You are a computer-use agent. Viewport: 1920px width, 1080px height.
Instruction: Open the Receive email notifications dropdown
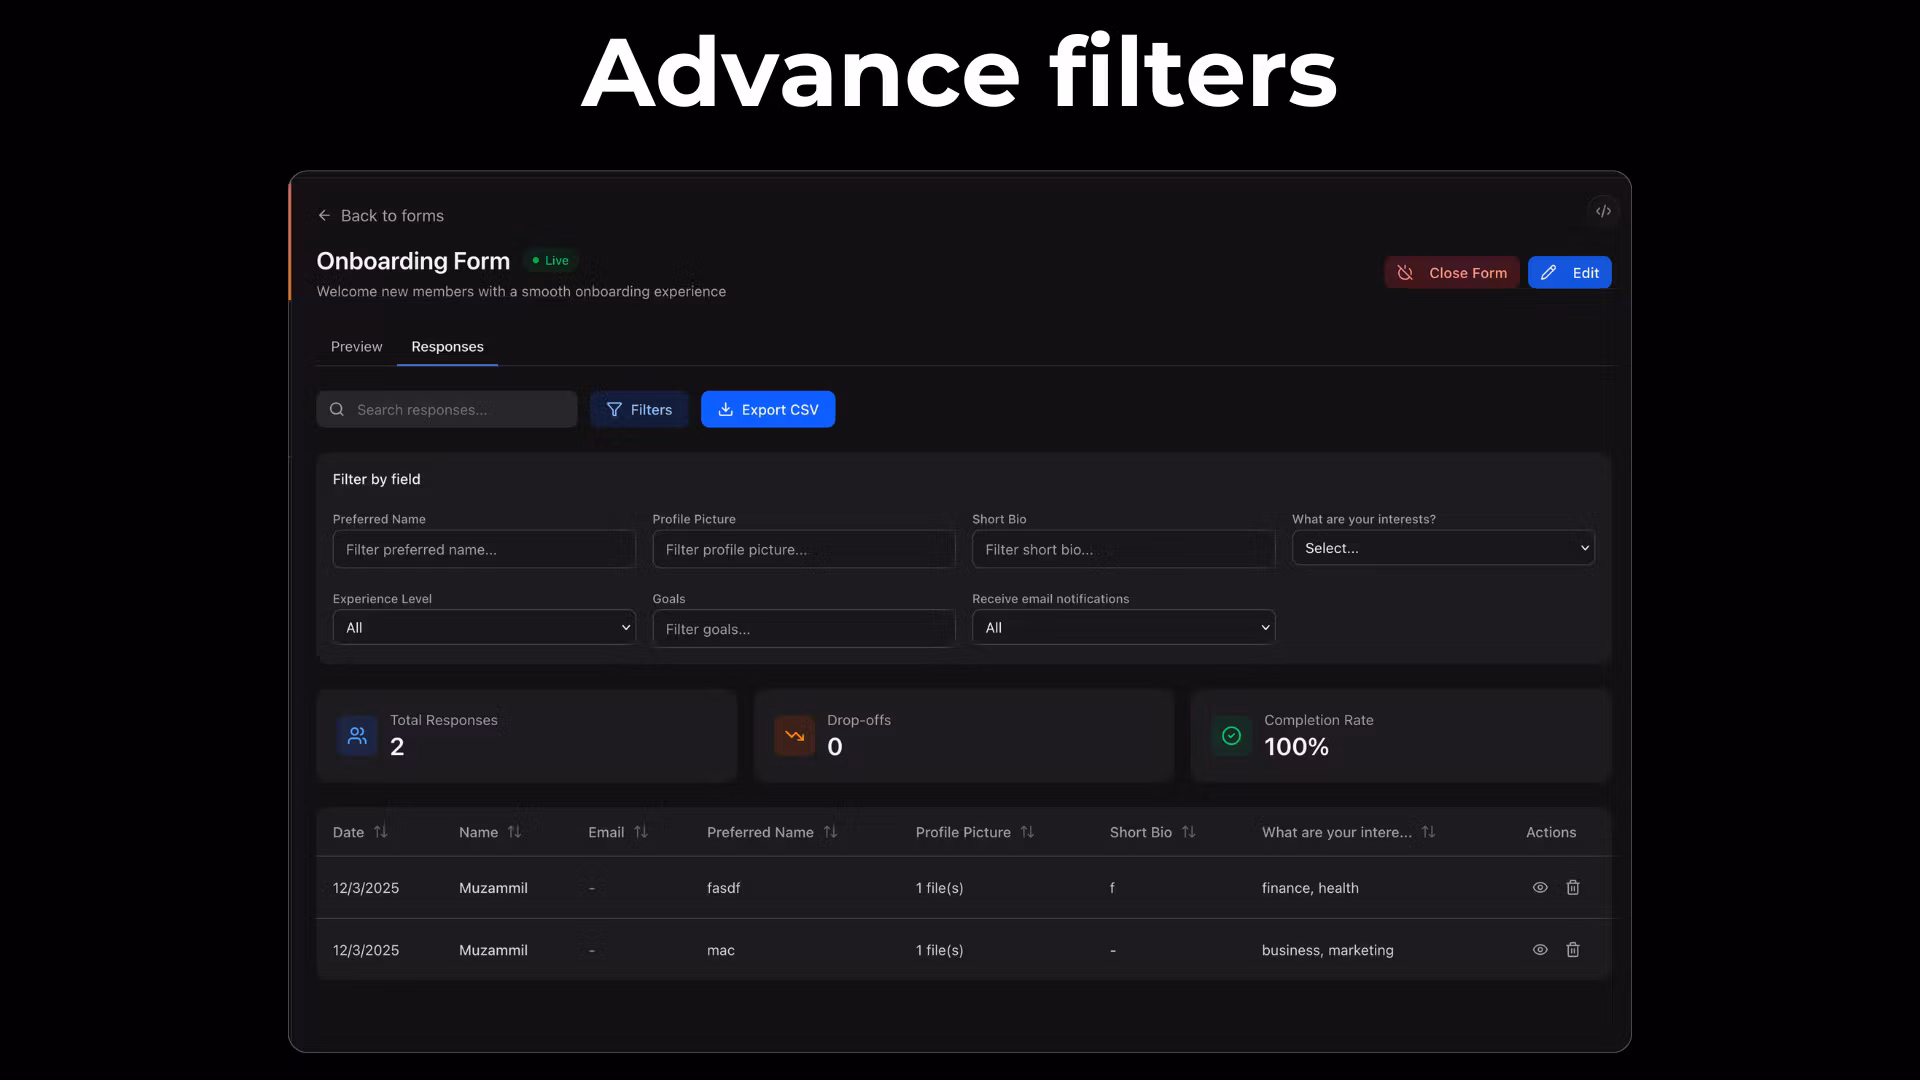click(1123, 627)
